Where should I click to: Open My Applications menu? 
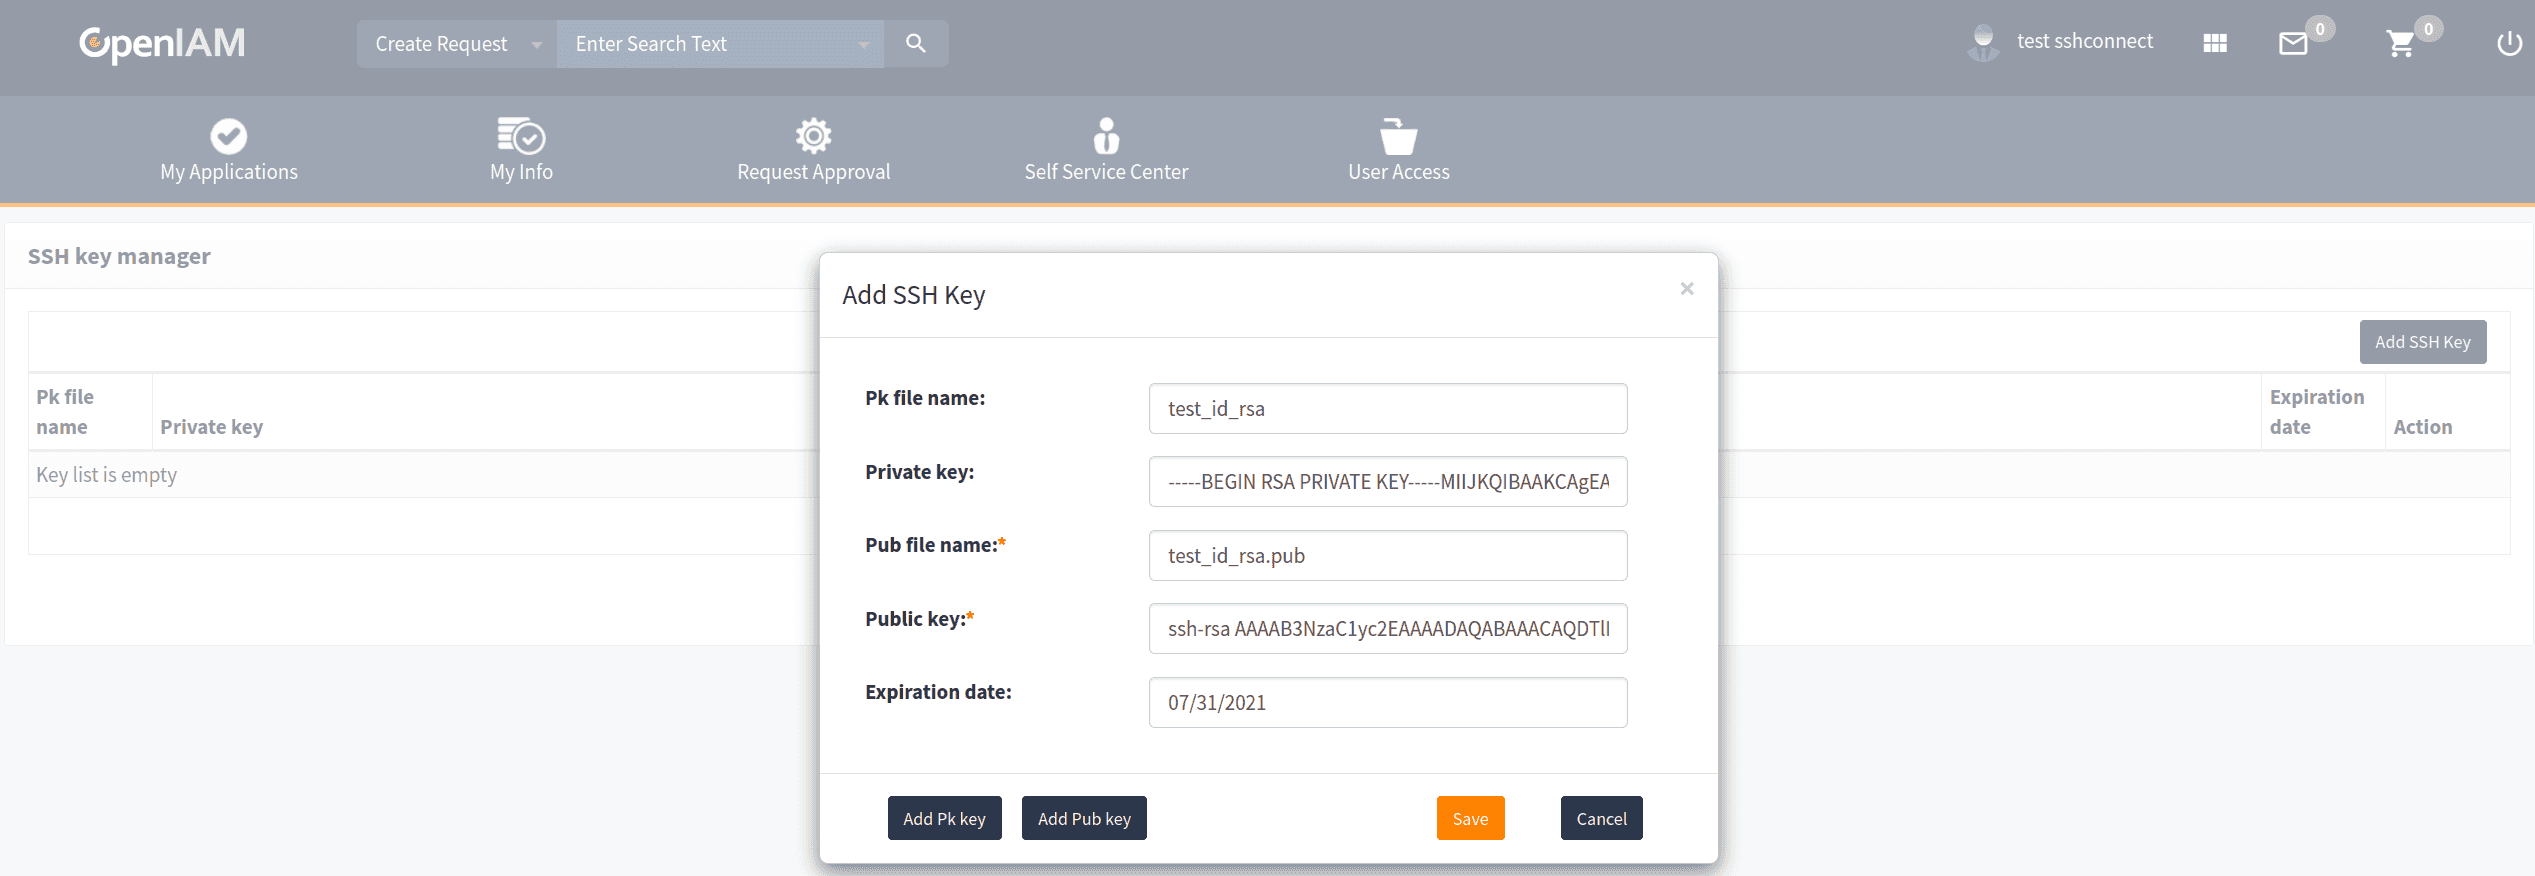coord(229,150)
